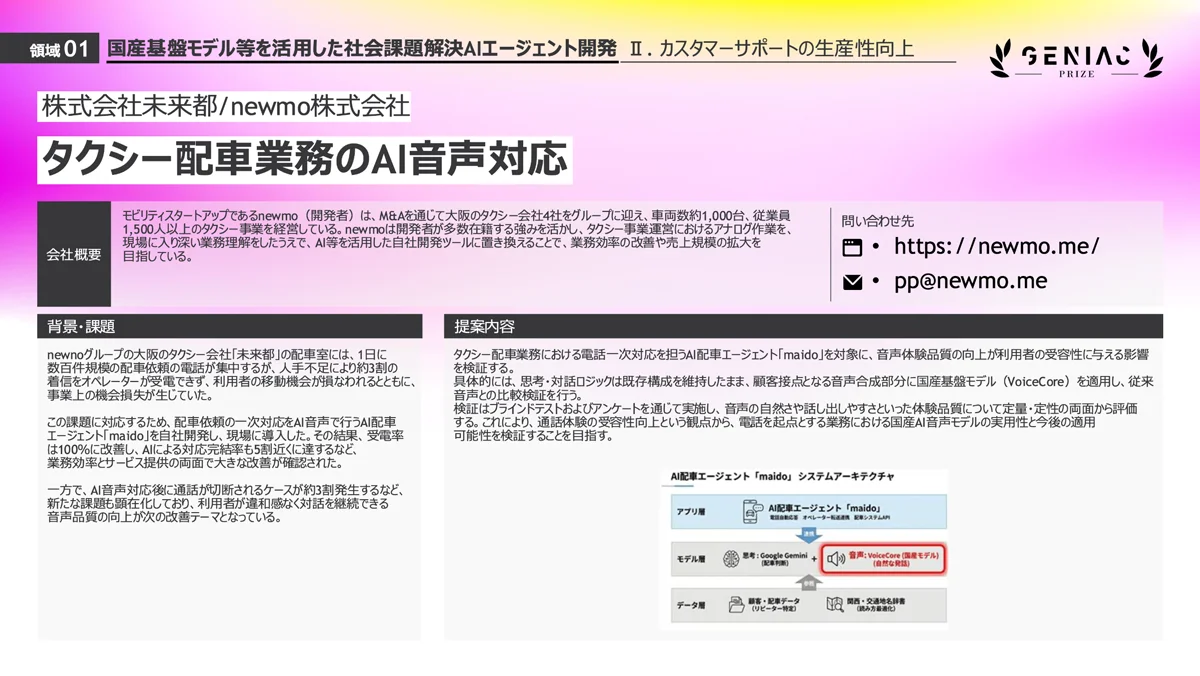1200x676 pixels.
Task: Click the 問い合わせ先 label
Action: click(878, 221)
